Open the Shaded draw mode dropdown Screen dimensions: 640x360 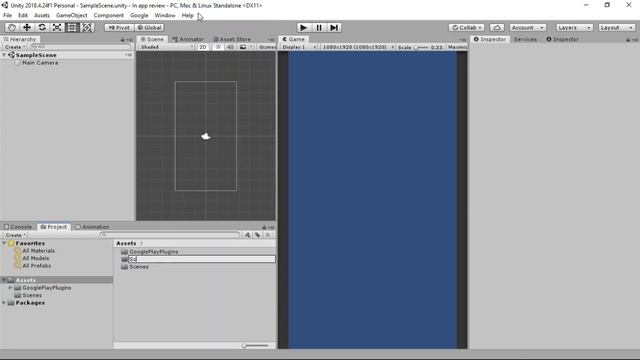tap(167, 47)
